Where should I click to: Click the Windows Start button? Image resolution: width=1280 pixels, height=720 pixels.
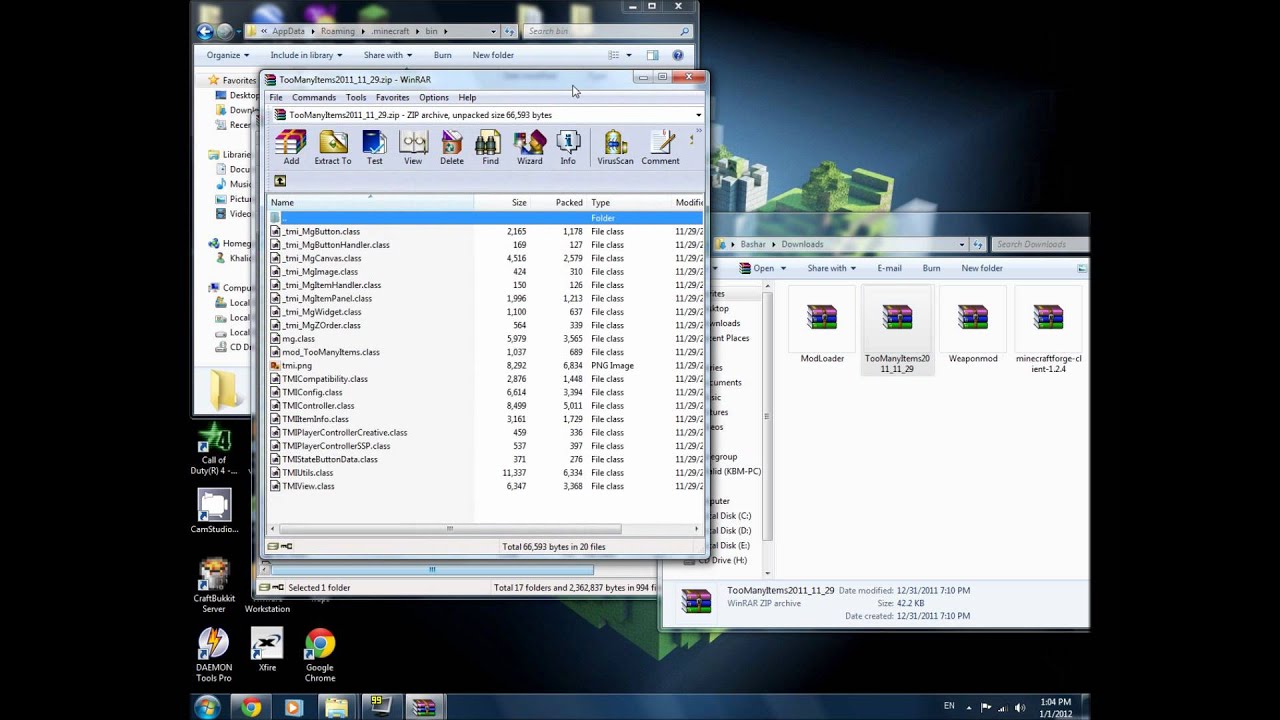[x=207, y=707]
